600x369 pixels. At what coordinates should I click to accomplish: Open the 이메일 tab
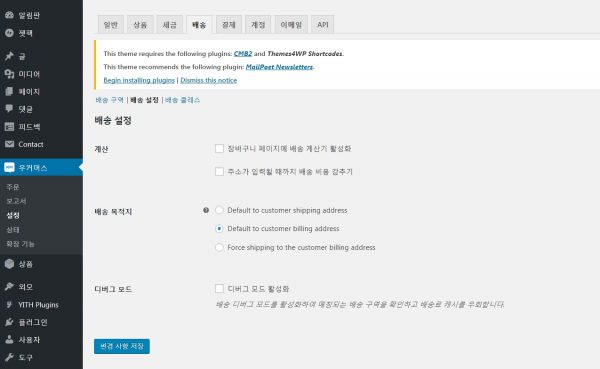click(291, 24)
